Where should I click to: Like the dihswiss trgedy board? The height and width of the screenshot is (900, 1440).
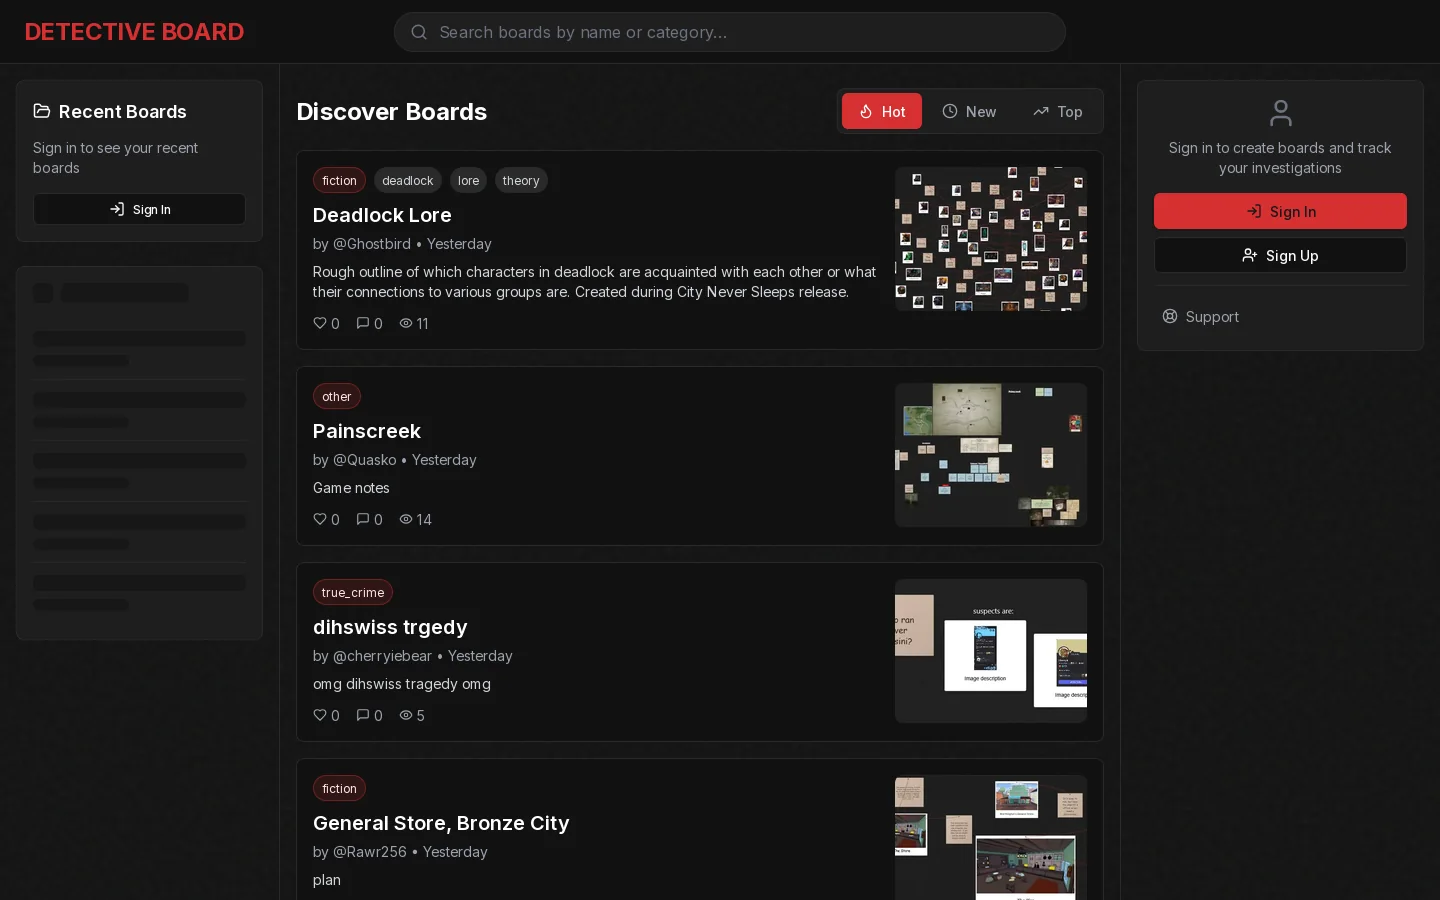320,715
